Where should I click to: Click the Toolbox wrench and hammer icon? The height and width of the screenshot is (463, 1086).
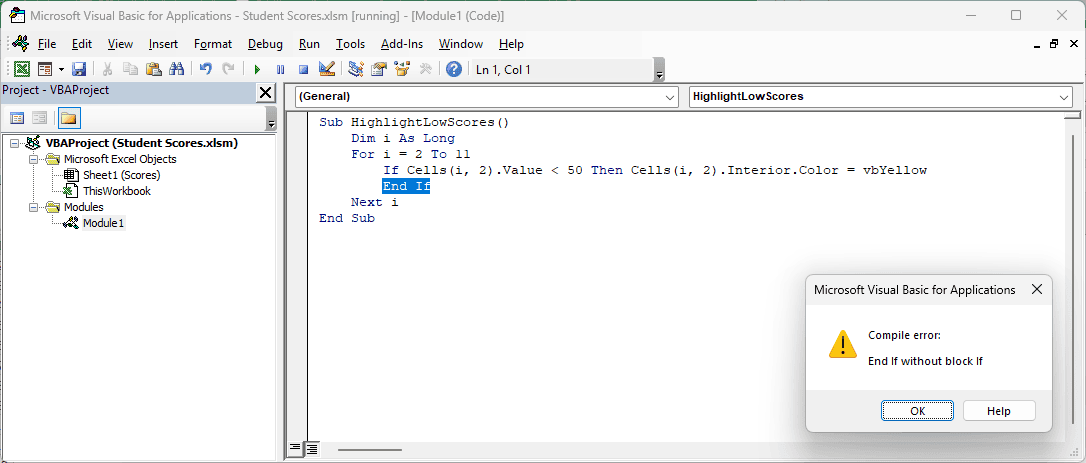tap(425, 69)
